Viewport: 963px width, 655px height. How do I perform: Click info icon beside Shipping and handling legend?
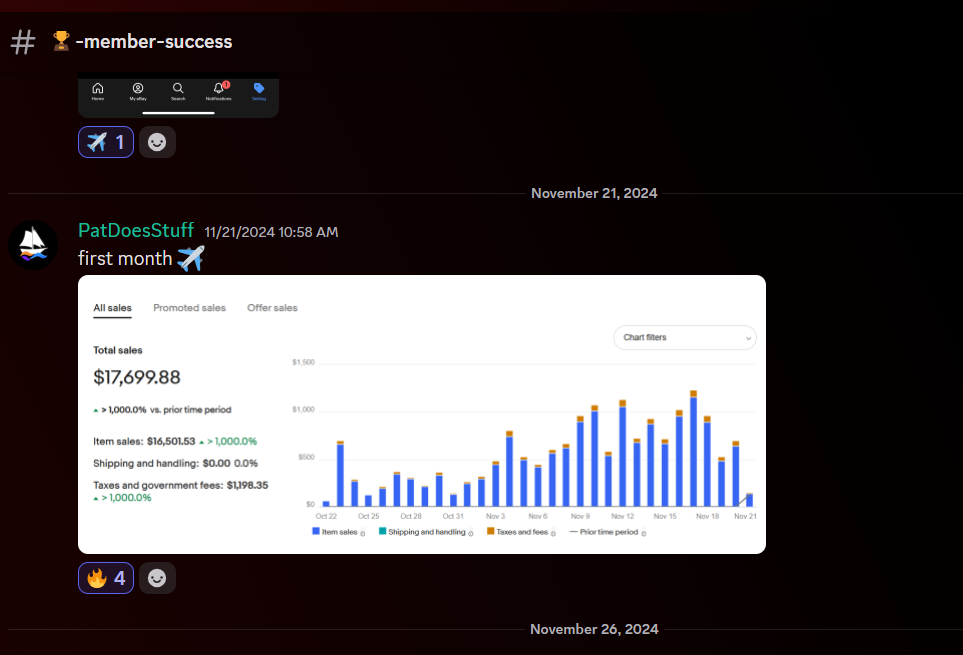[x=471, y=533]
